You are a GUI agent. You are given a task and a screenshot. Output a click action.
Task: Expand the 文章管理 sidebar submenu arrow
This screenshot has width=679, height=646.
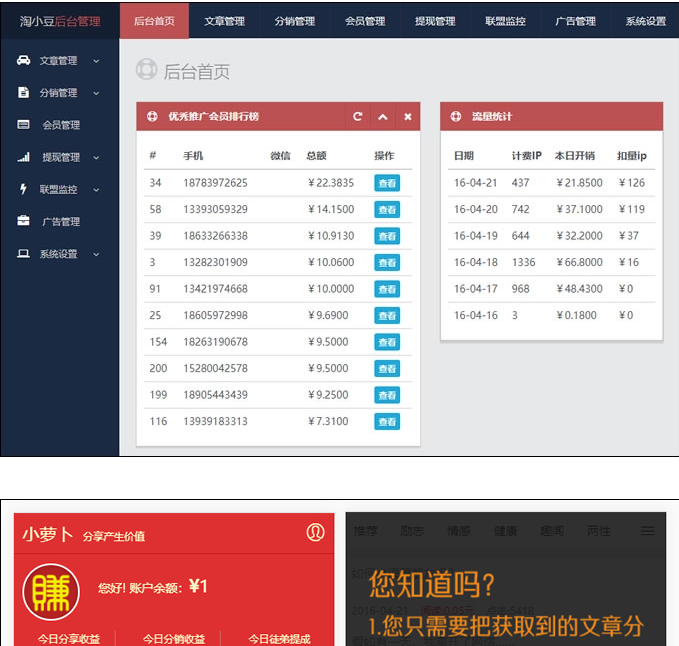pos(96,61)
